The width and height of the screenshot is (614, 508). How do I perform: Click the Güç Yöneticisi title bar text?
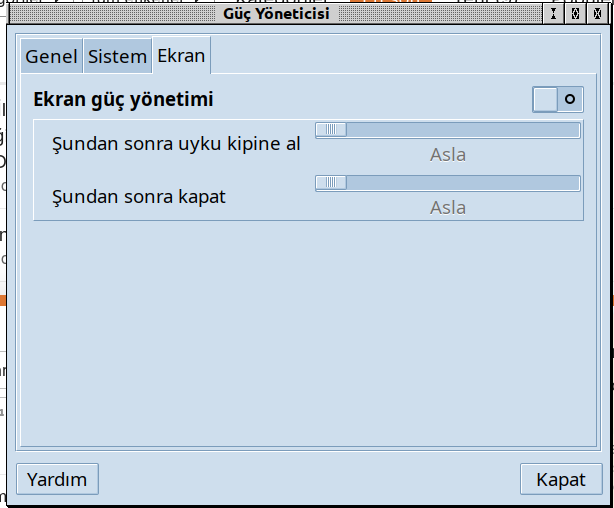pos(276,14)
